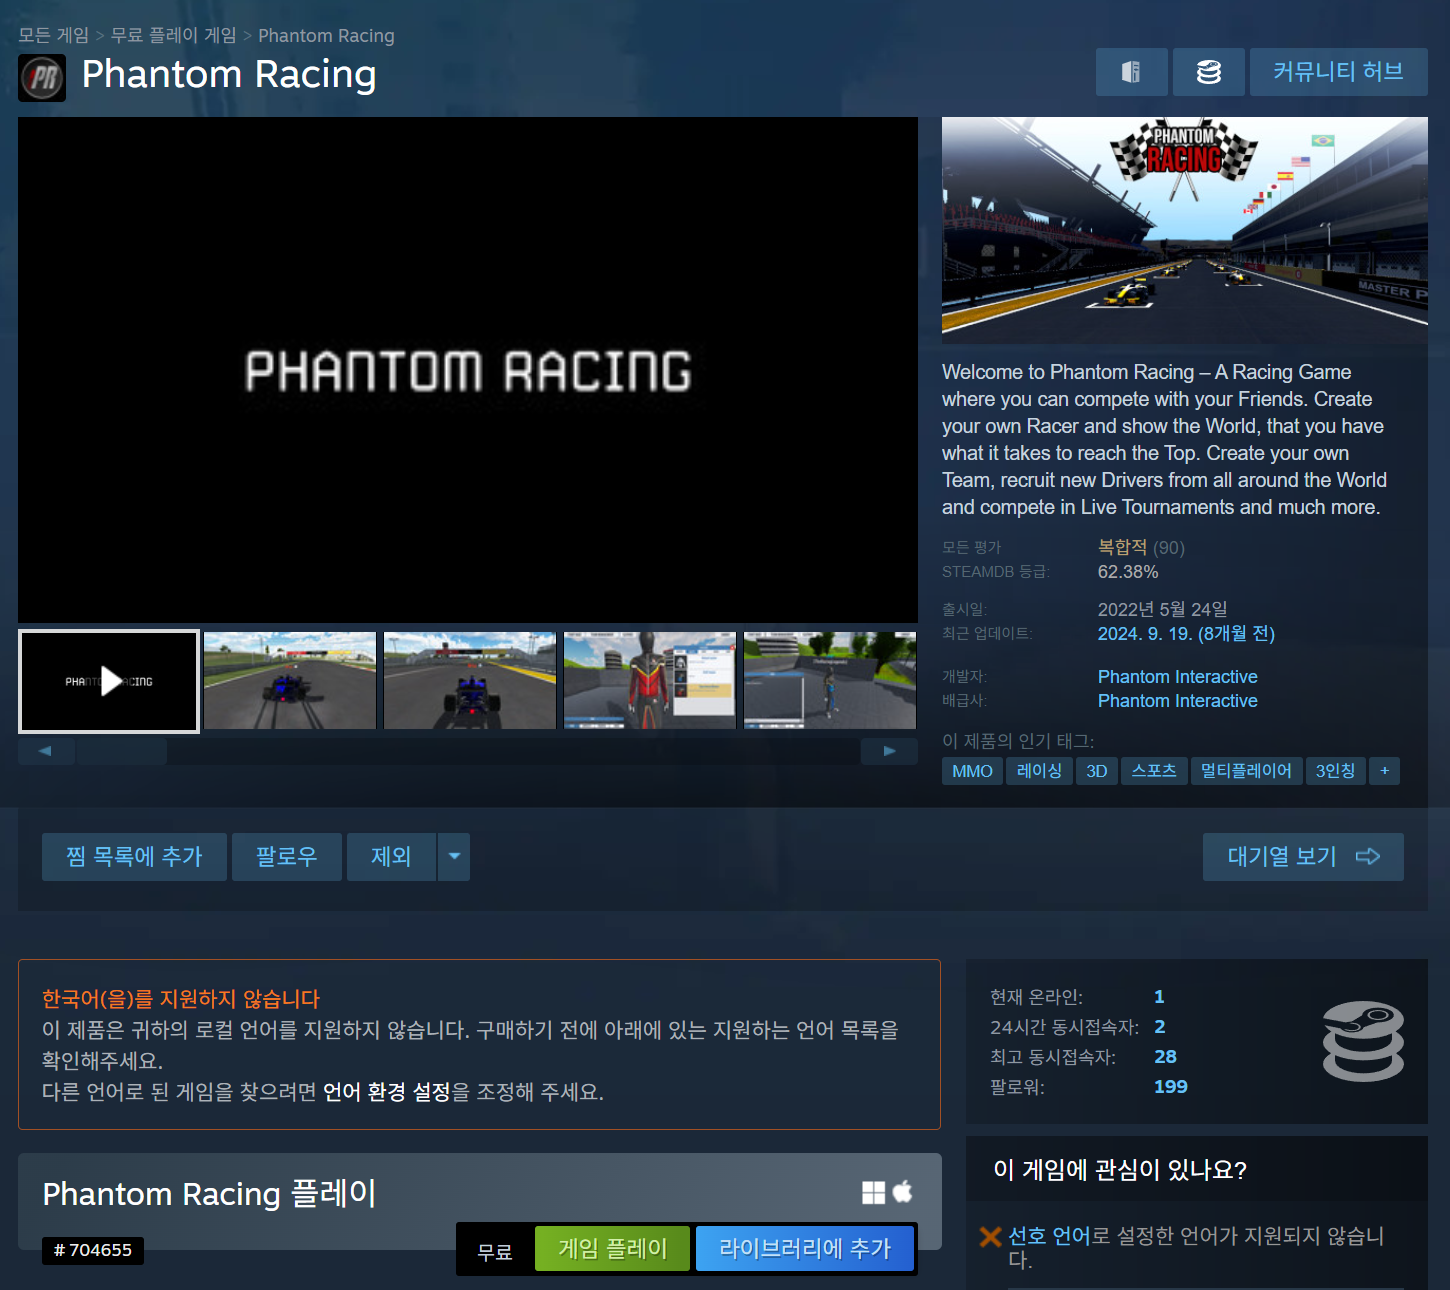
Task: Open the SteamDB database icon button
Action: tap(1208, 72)
